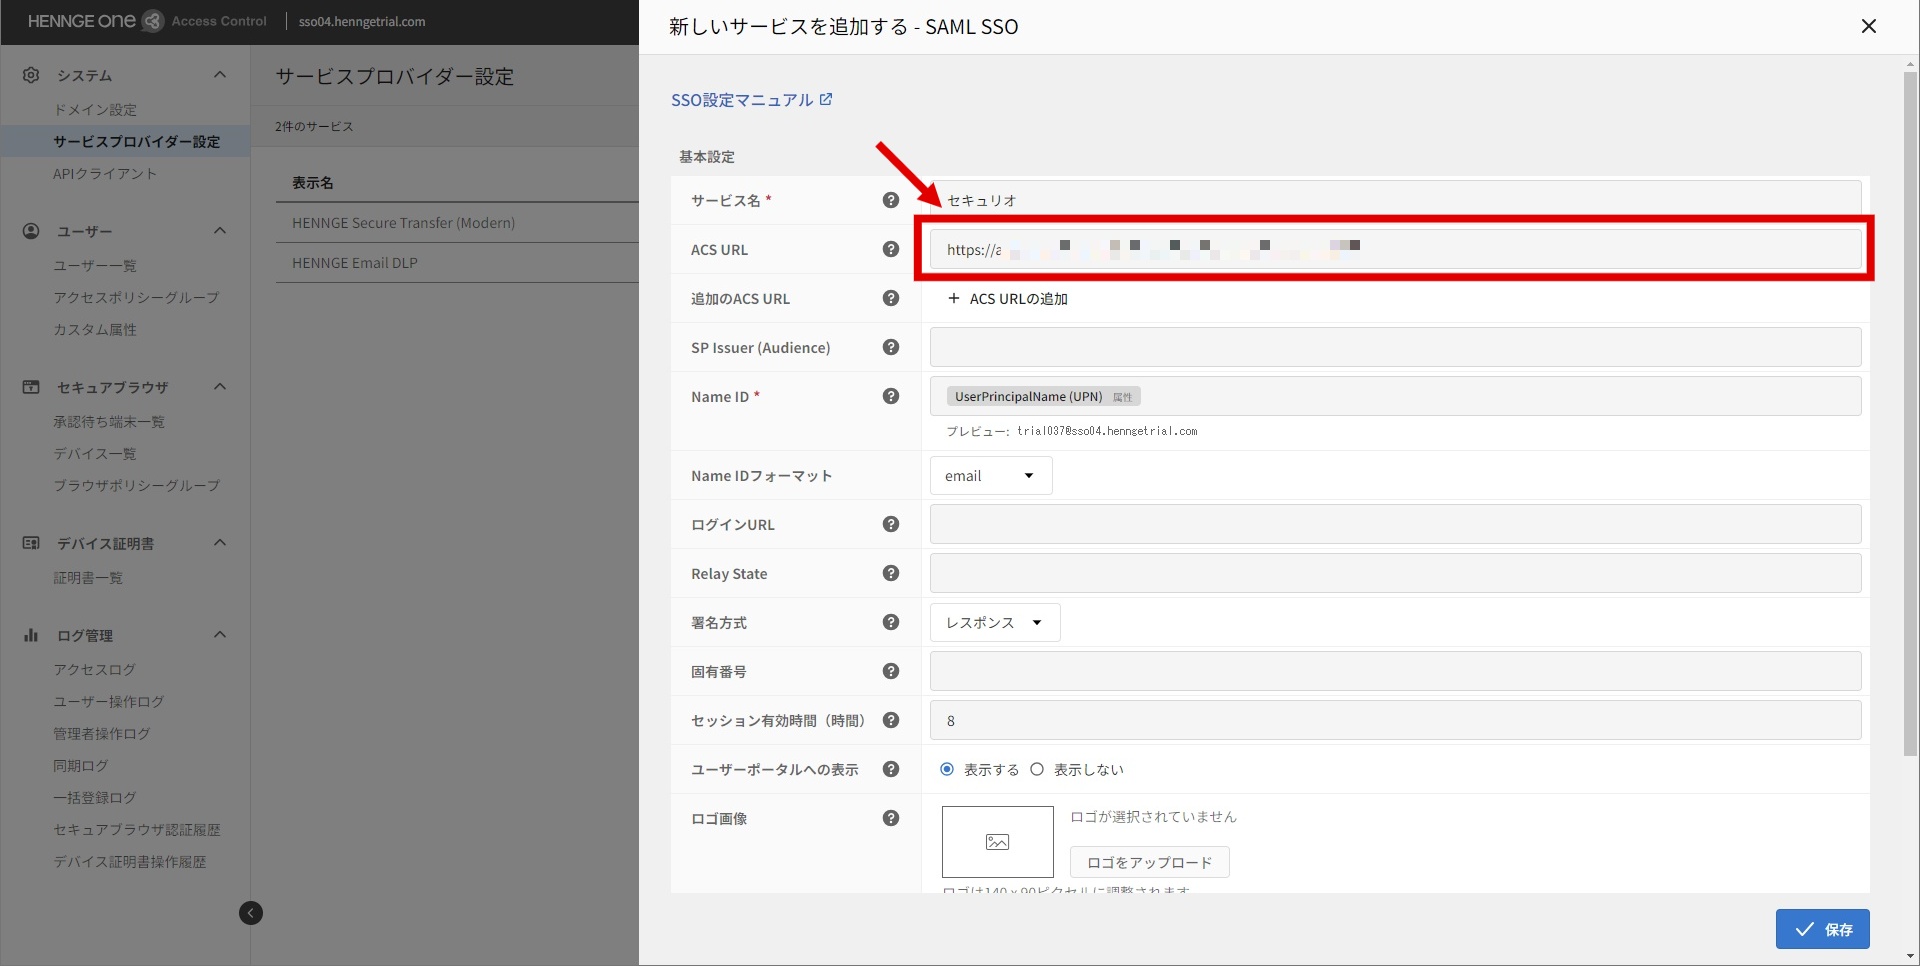Open デバイス一覧 in the sidebar
The height and width of the screenshot is (966, 1920).
[95, 453]
